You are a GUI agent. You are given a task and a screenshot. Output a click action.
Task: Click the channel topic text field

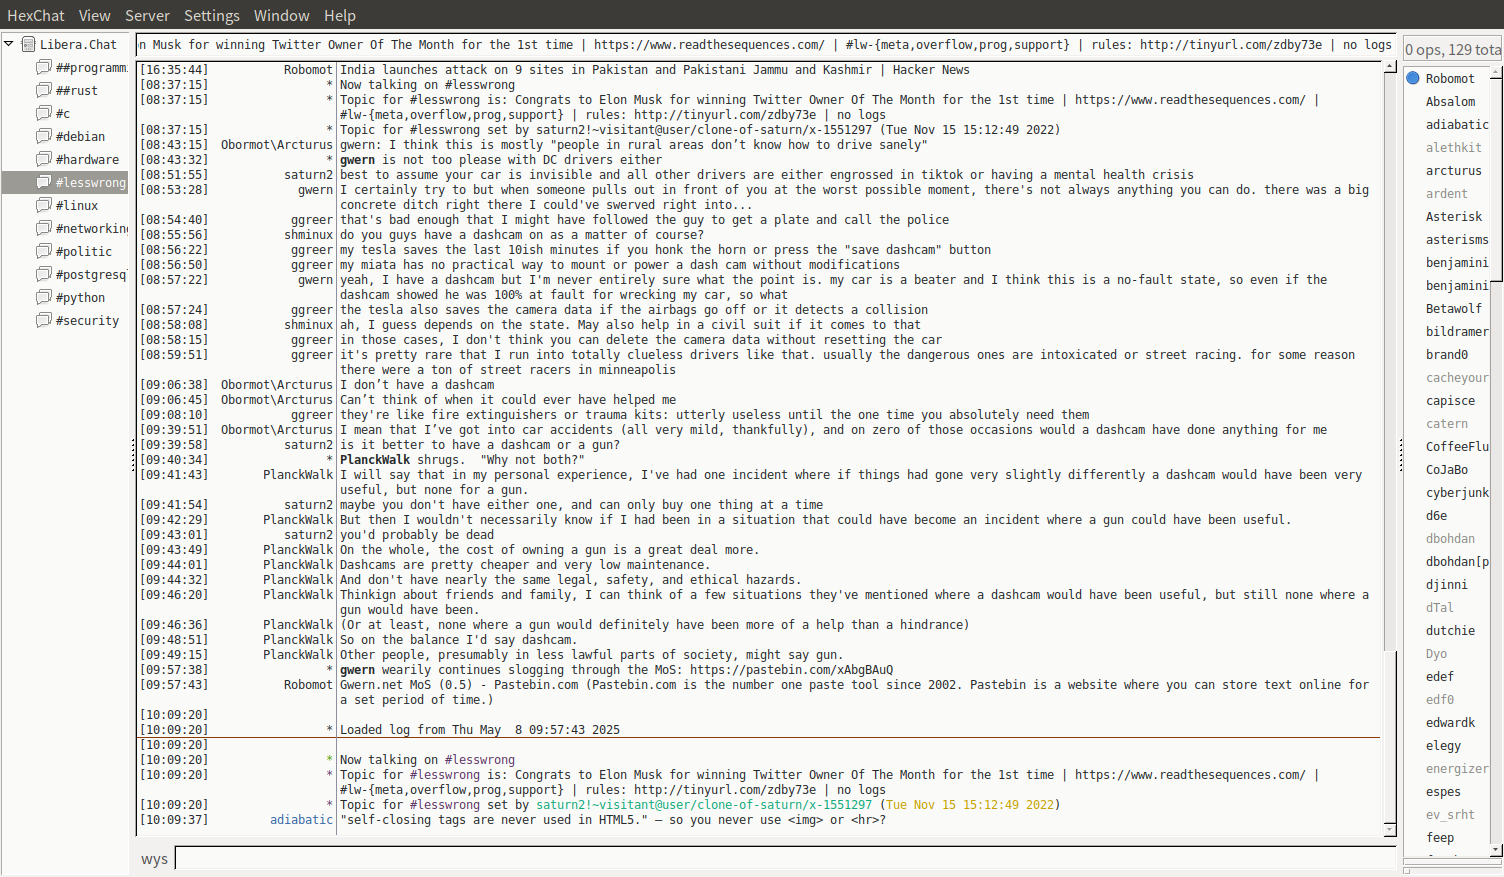766,45
